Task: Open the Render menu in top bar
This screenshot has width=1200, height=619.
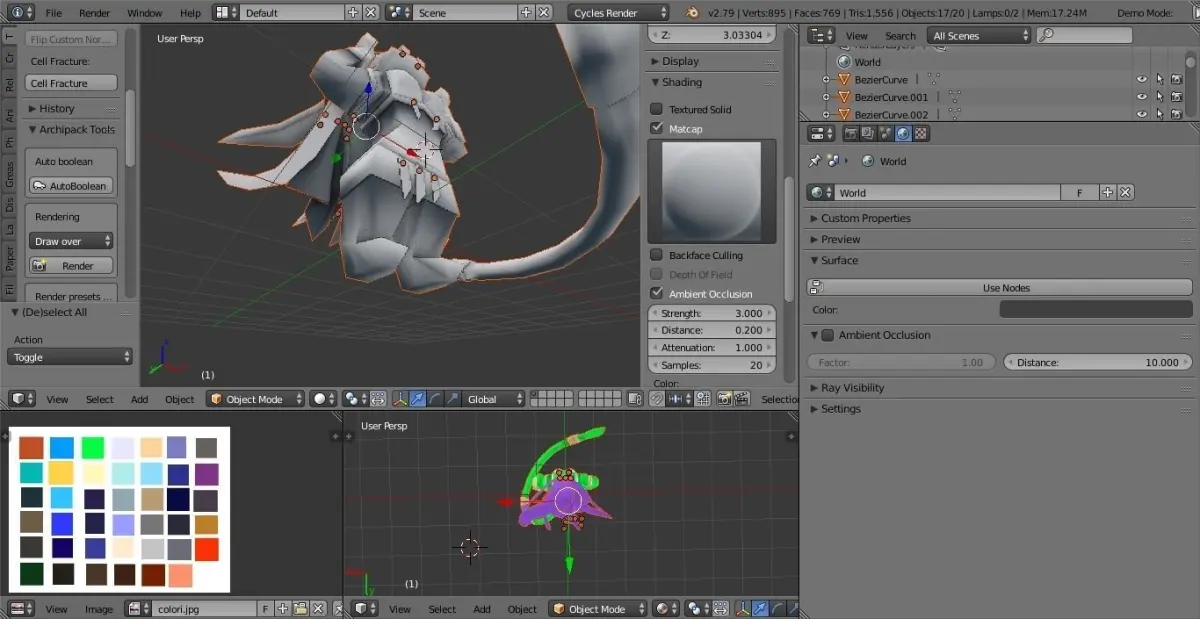Action: (x=94, y=13)
